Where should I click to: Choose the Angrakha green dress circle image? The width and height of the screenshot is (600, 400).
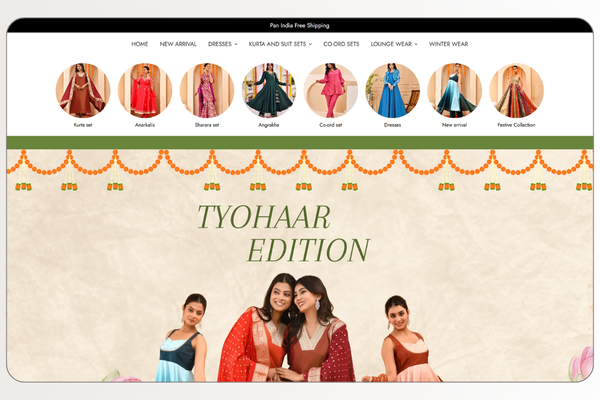click(x=269, y=91)
